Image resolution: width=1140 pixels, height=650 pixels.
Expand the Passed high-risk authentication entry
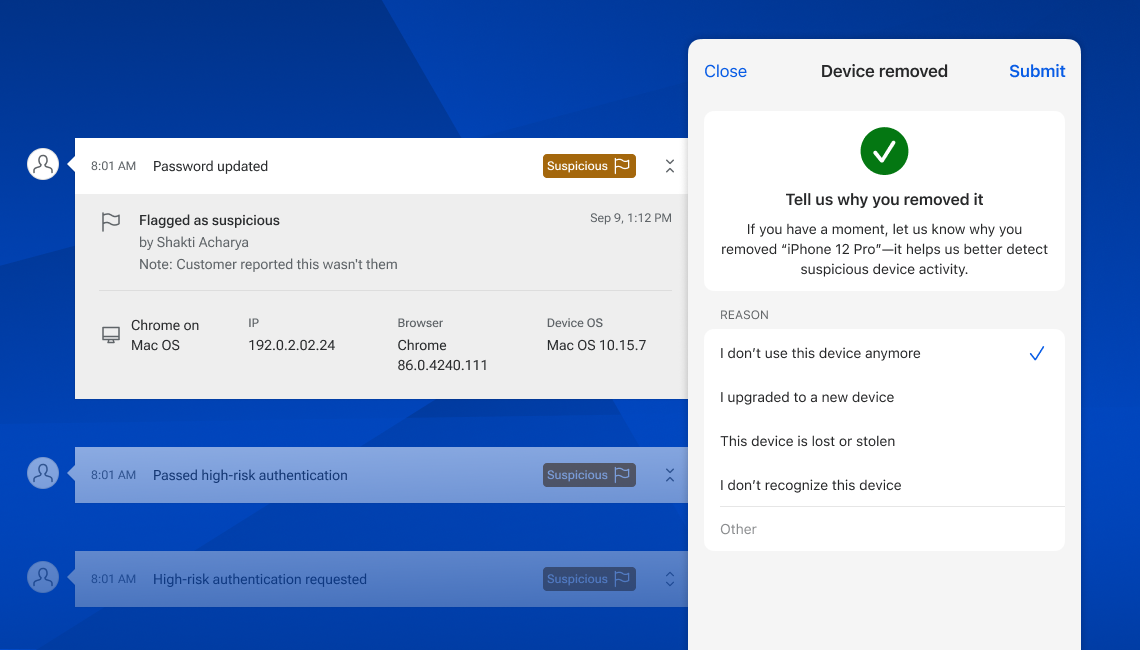click(x=669, y=475)
